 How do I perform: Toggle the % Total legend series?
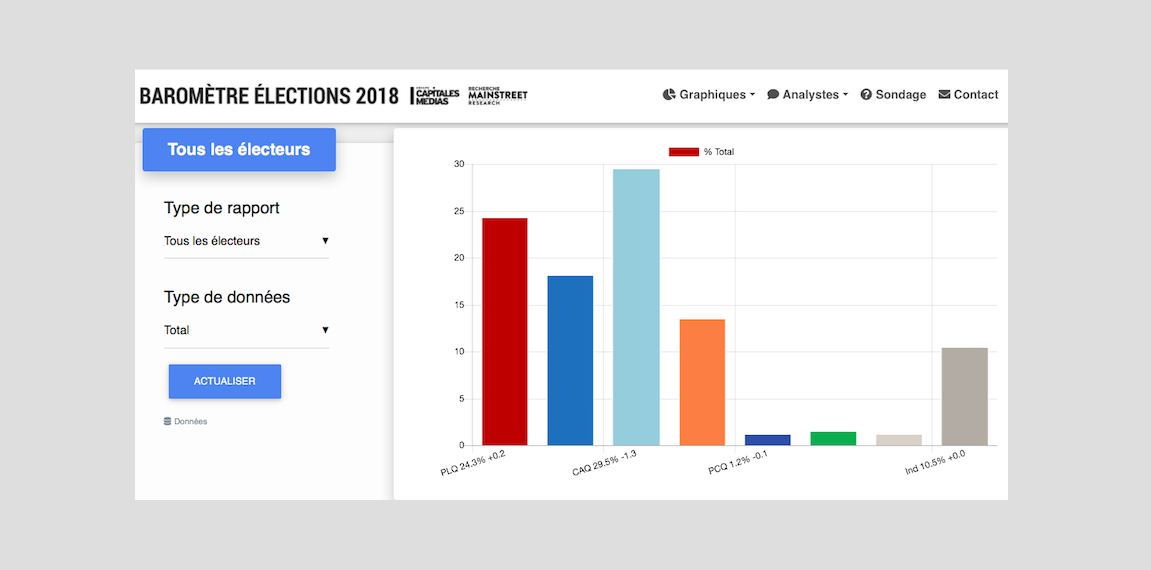pos(683,152)
